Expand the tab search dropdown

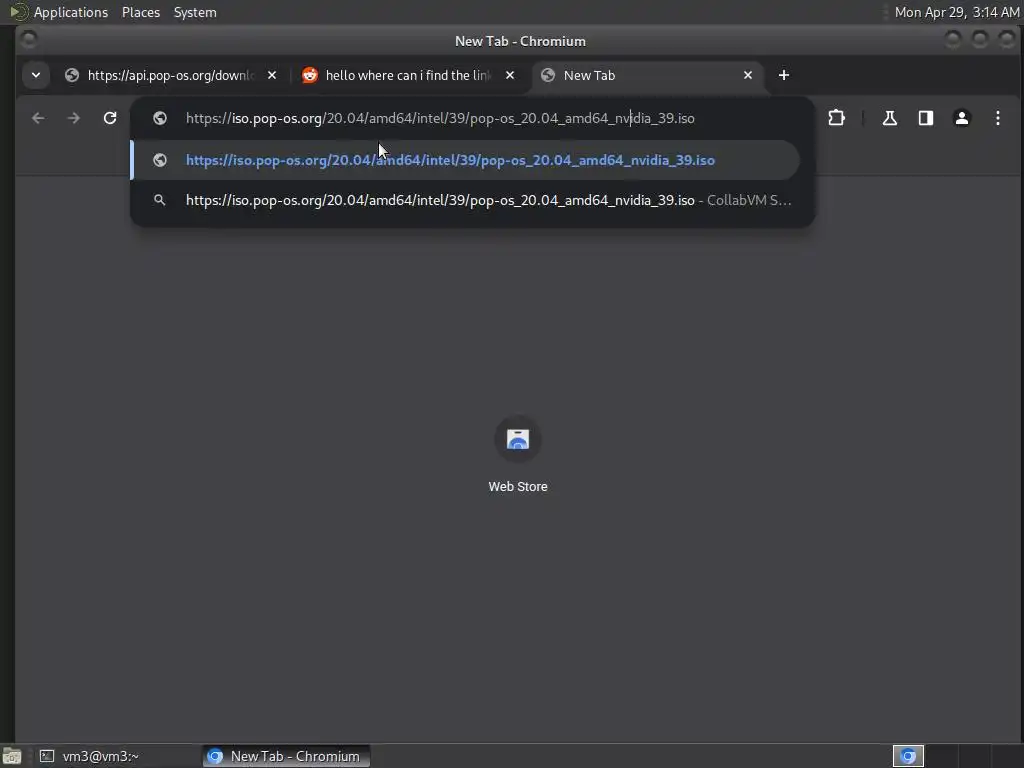(x=36, y=75)
